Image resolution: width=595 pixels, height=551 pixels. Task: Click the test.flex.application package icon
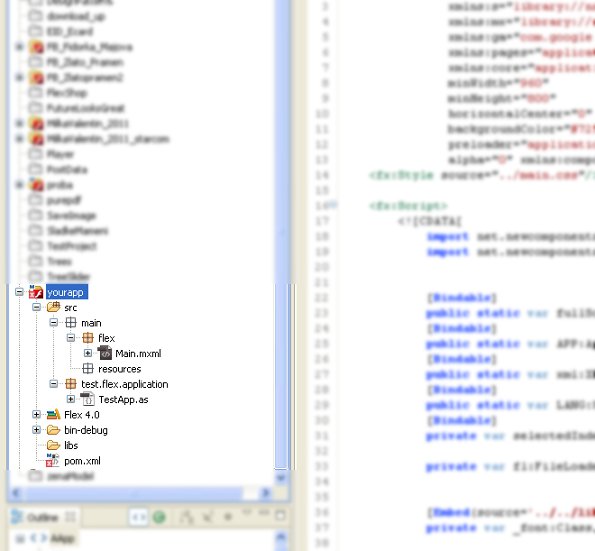tap(71, 384)
